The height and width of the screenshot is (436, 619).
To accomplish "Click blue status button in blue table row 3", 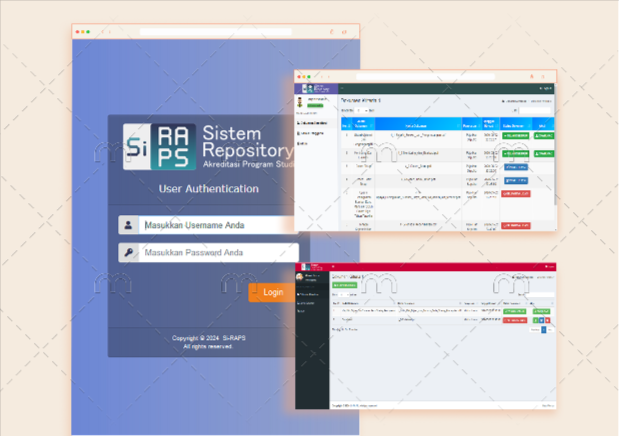I will tap(516, 167).
